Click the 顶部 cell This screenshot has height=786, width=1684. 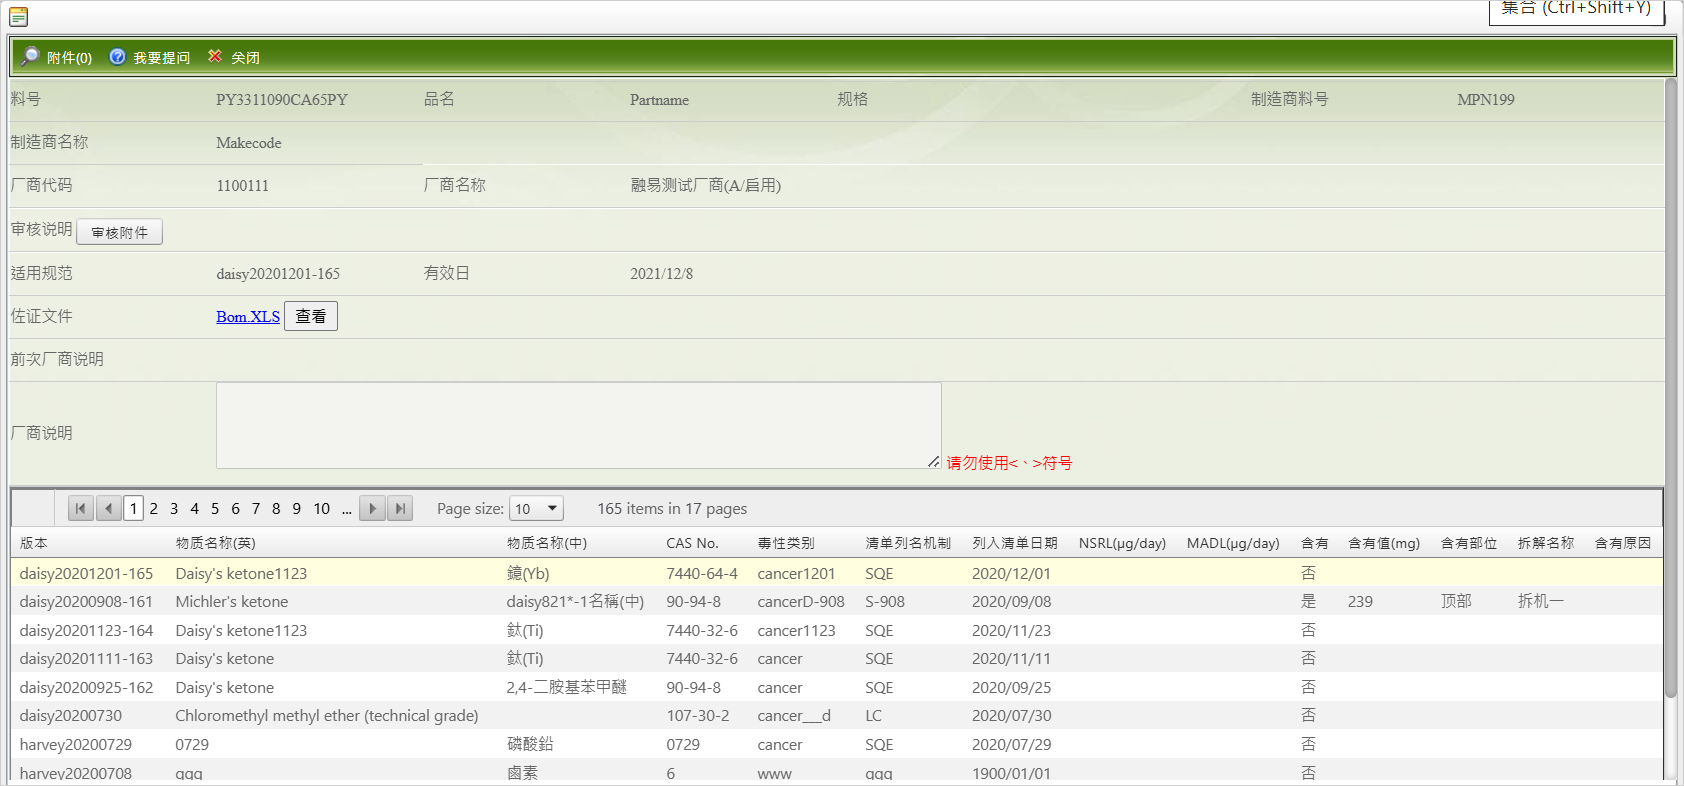click(1456, 601)
